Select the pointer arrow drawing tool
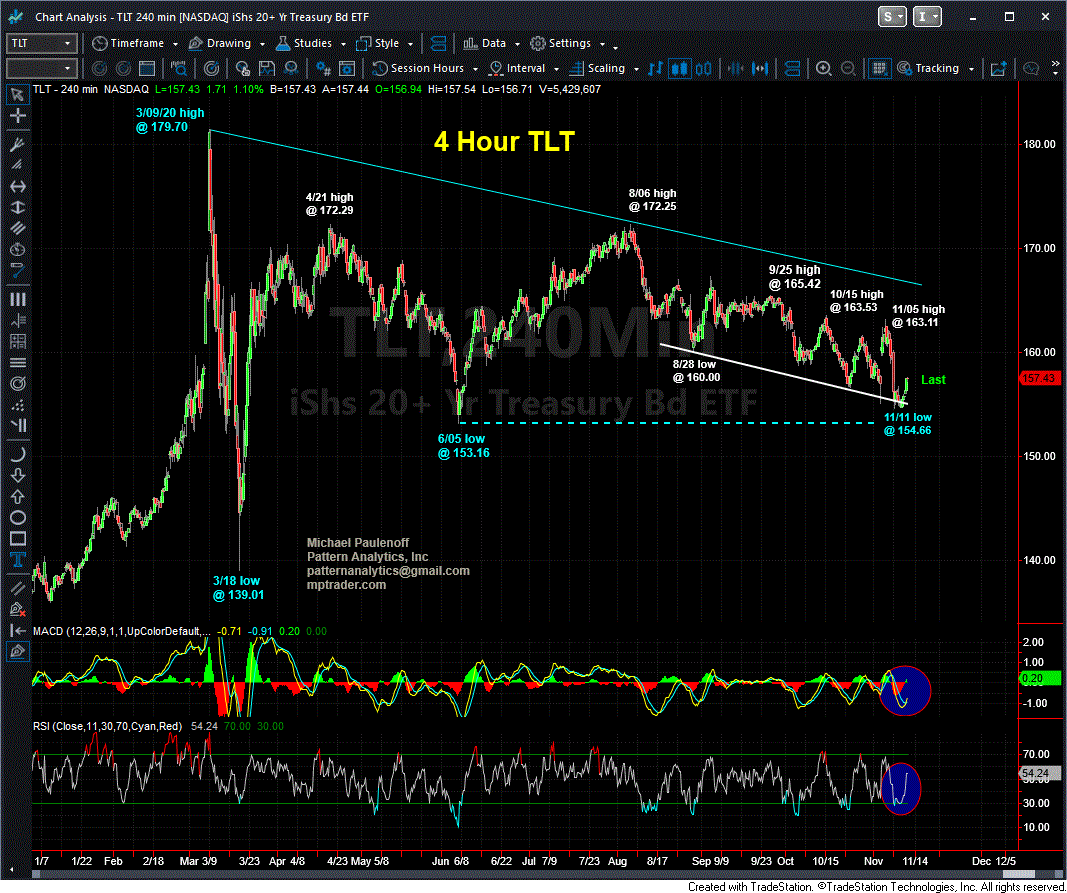Viewport: 1067px width, 893px height. pos(17,94)
